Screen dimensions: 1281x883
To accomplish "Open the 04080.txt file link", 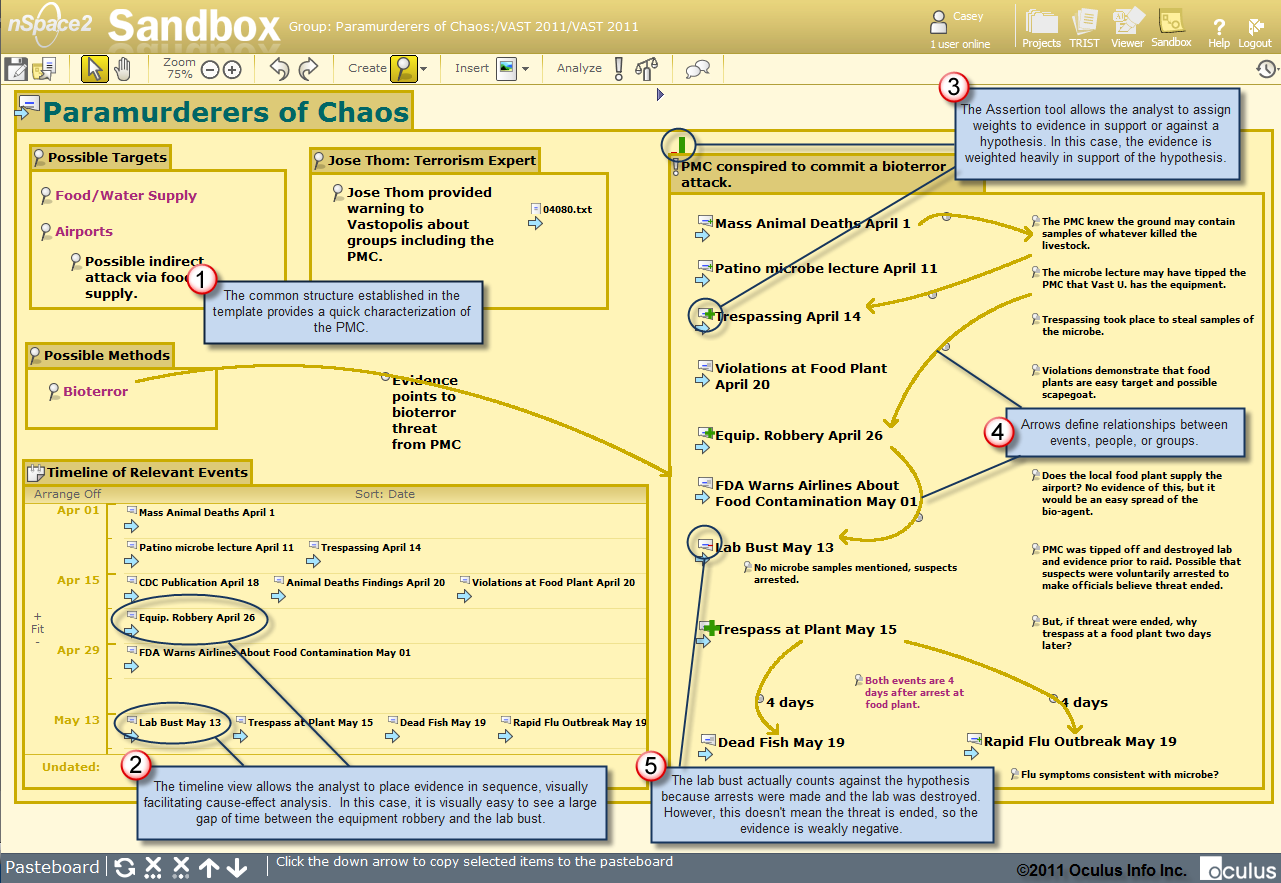I will (x=567, y=210).
